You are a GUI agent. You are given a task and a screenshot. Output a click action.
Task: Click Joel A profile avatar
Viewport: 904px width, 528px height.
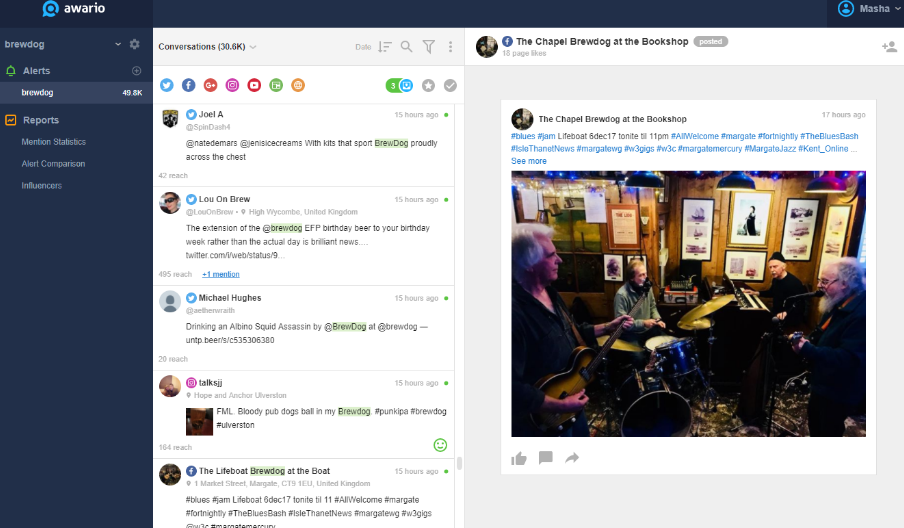point(170,118)
